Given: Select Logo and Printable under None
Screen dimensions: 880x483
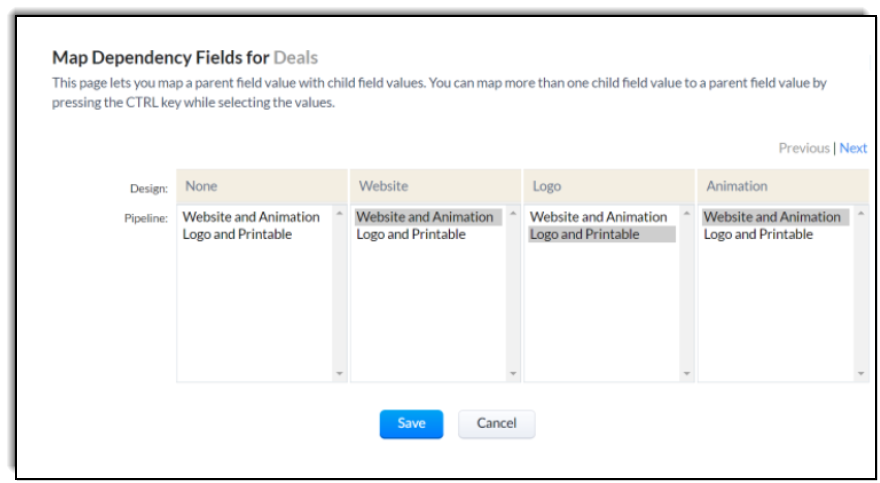Looking at the screenshot, I should 237,234.
